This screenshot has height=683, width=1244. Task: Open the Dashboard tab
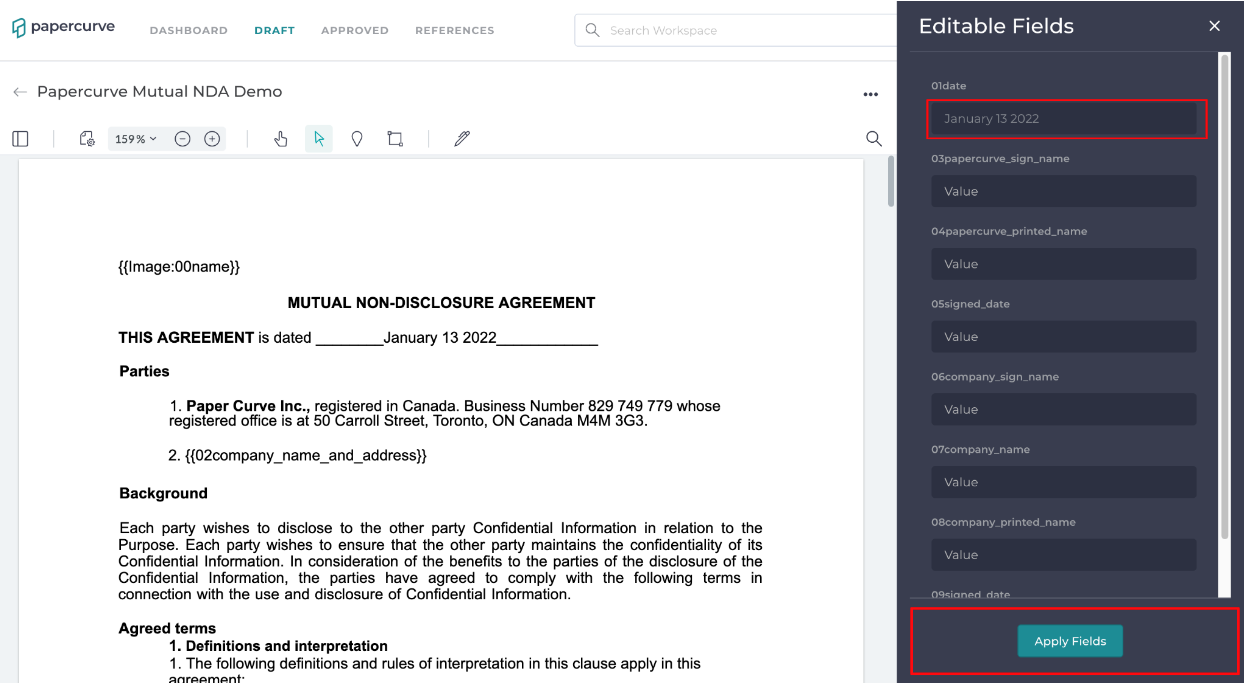[x=189, y=31]
